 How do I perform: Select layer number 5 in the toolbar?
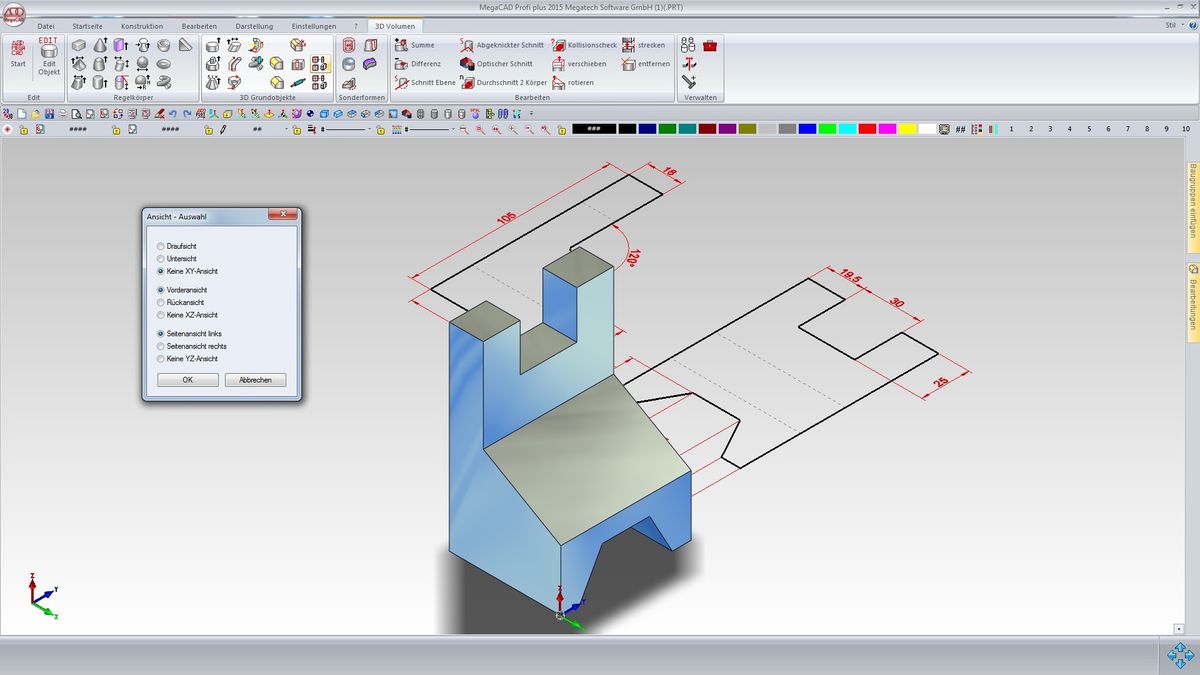click(x=1088, y=129)
